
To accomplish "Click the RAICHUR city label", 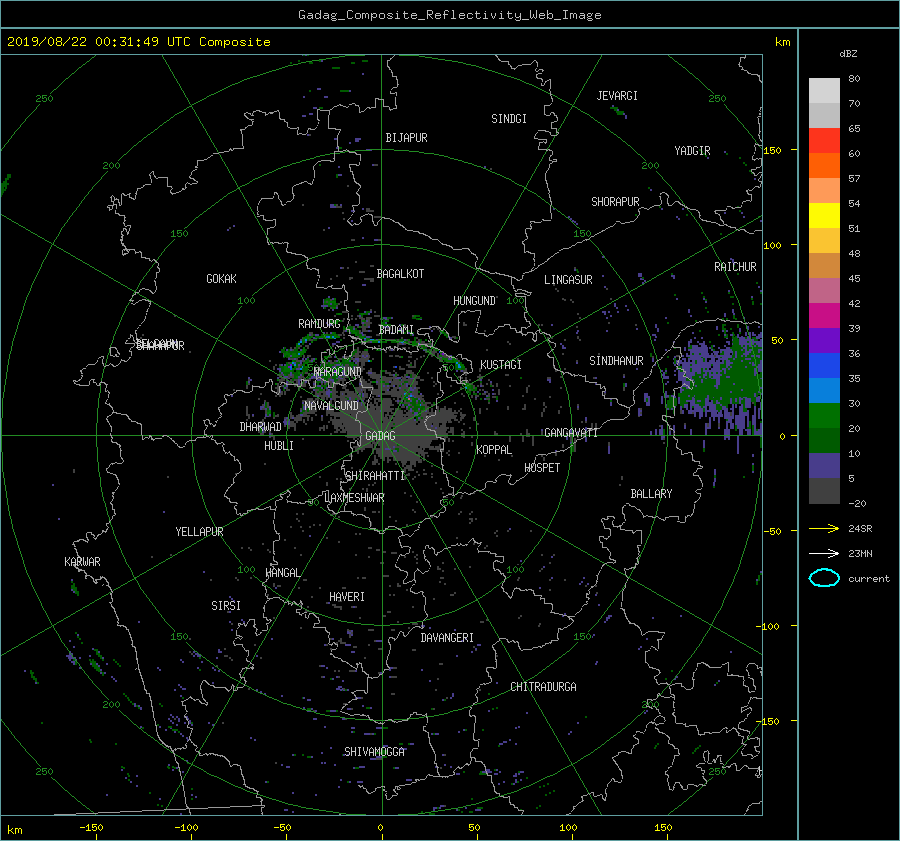I will 735,267.
